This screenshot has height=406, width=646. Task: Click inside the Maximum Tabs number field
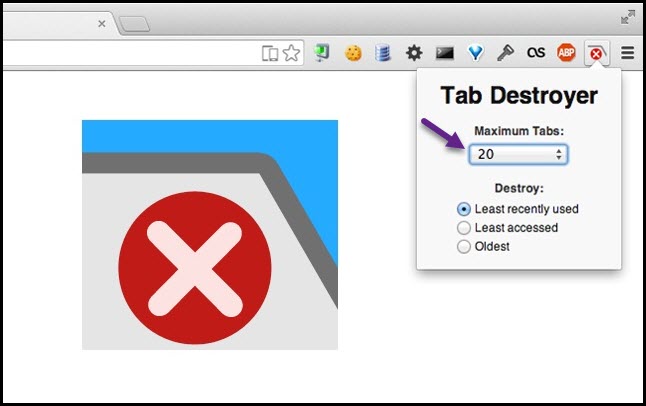click(518, 154)
